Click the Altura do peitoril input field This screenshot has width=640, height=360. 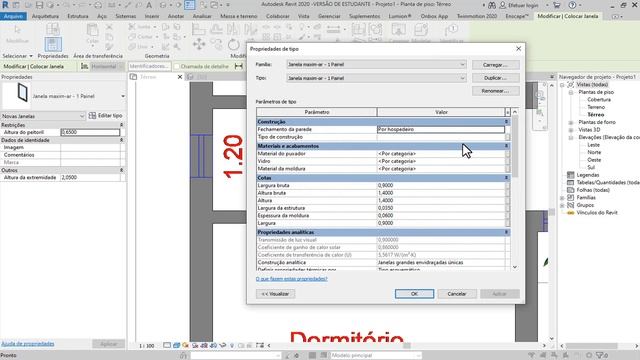pyautogui.click(x=90, y=132)
